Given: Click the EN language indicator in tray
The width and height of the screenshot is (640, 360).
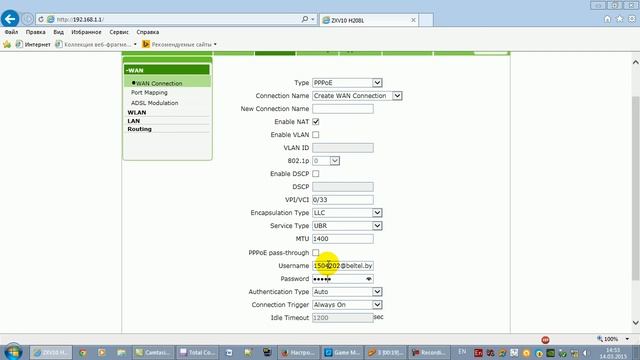Looking at the screenshot, I should point(462,351).
